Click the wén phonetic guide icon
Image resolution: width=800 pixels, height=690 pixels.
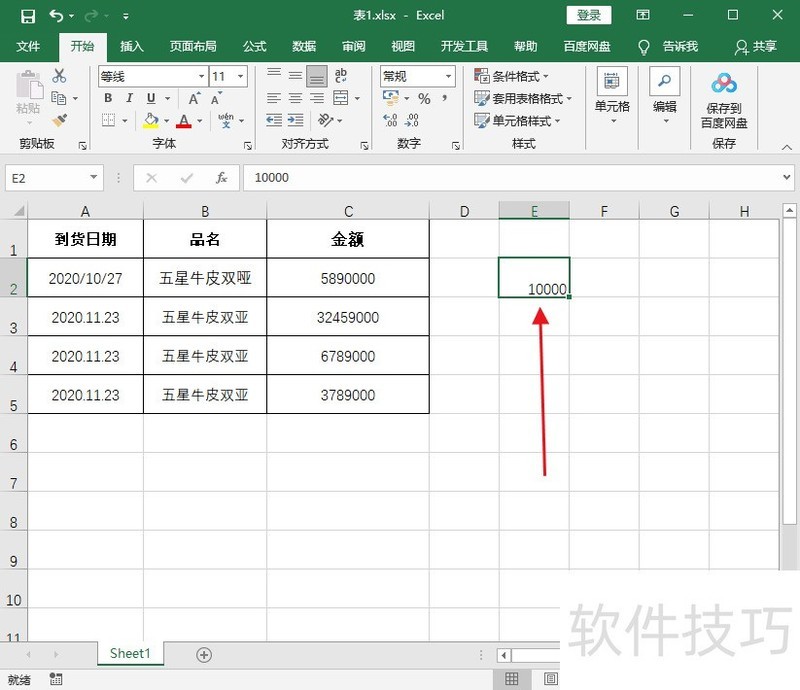pyautogui.click(x=226, y=120)
